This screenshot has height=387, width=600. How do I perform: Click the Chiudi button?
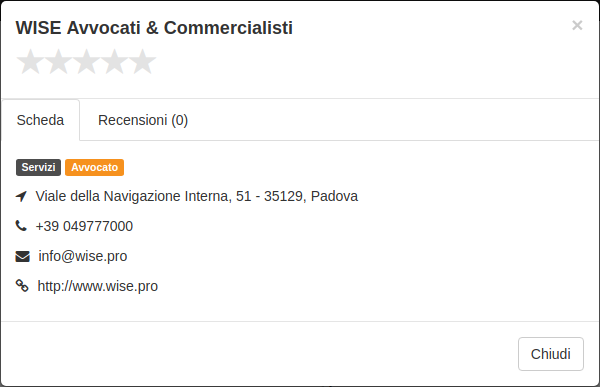pos(551,354)
